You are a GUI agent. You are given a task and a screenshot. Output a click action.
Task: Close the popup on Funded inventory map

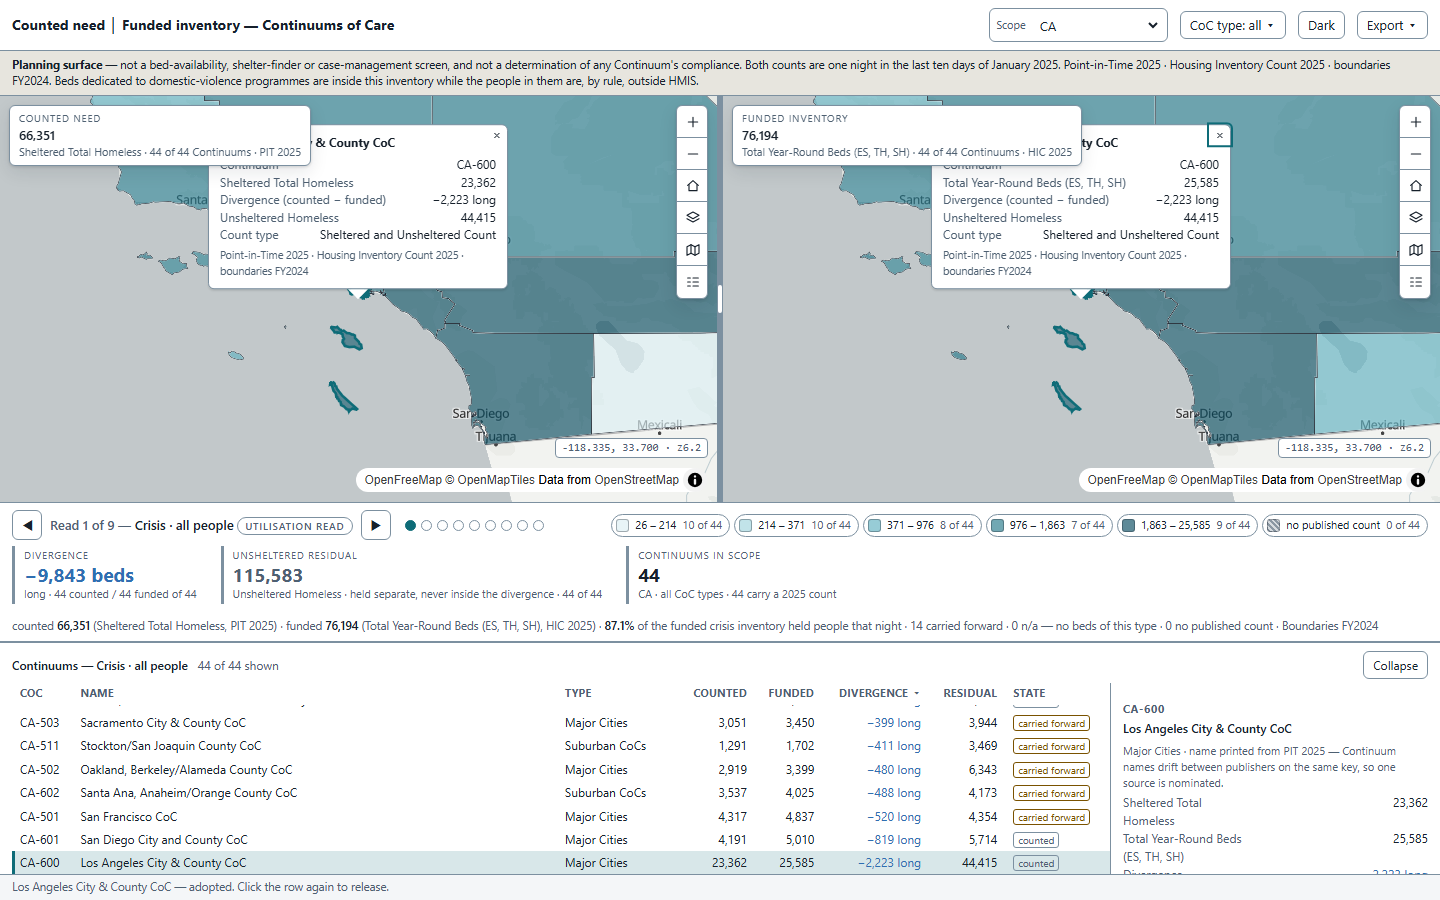point(1220,136)
